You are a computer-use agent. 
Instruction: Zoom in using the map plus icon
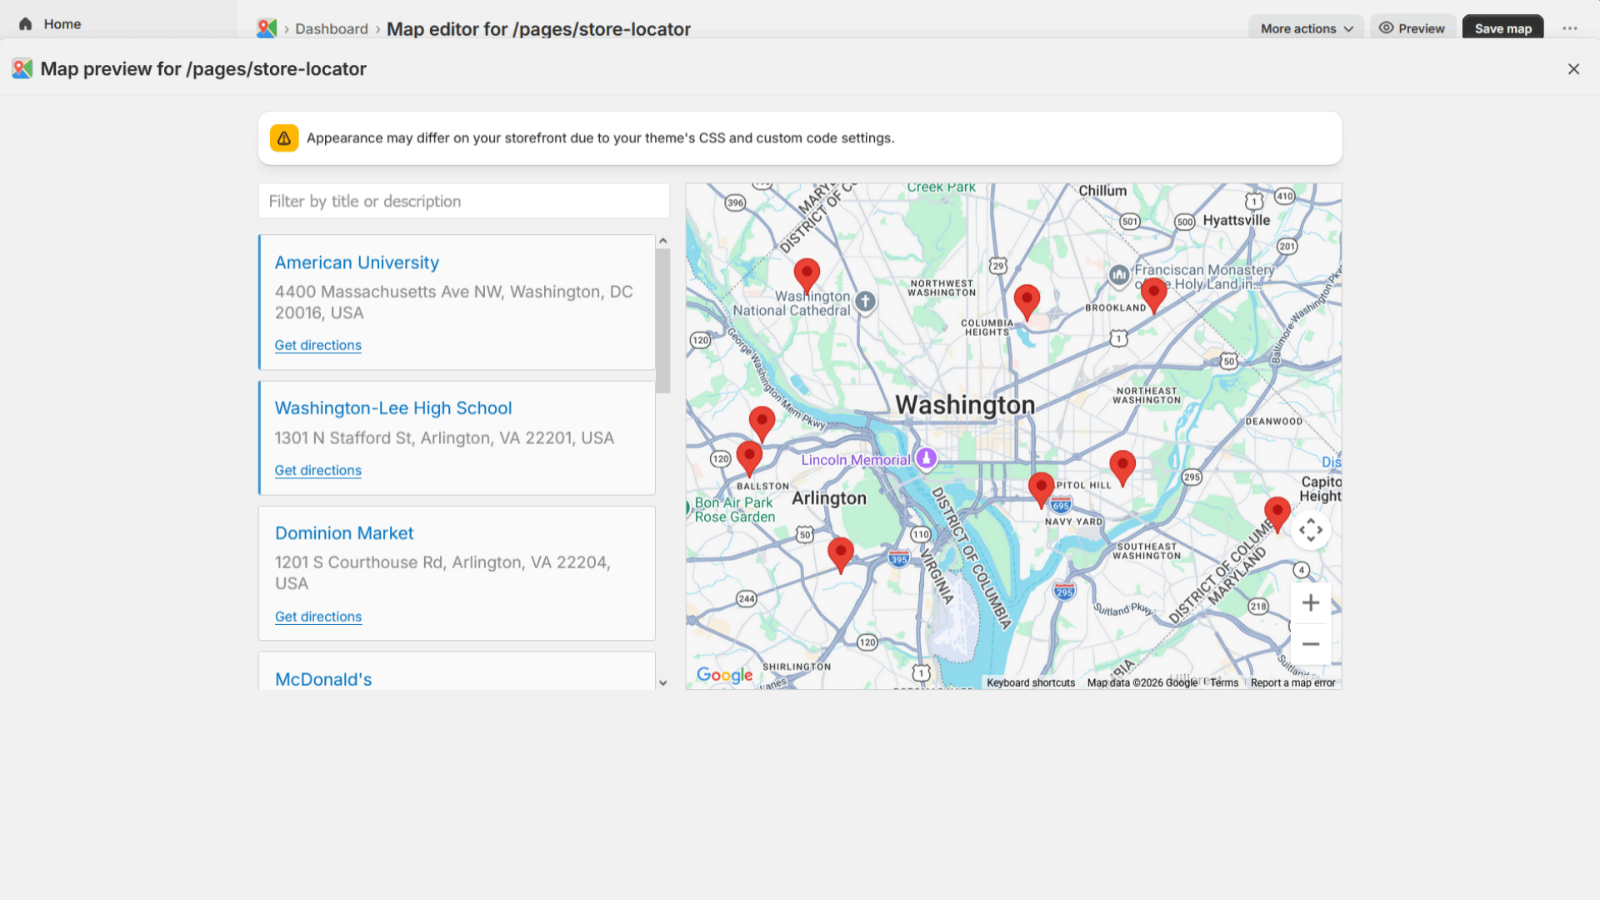(x=1311, y=602)
